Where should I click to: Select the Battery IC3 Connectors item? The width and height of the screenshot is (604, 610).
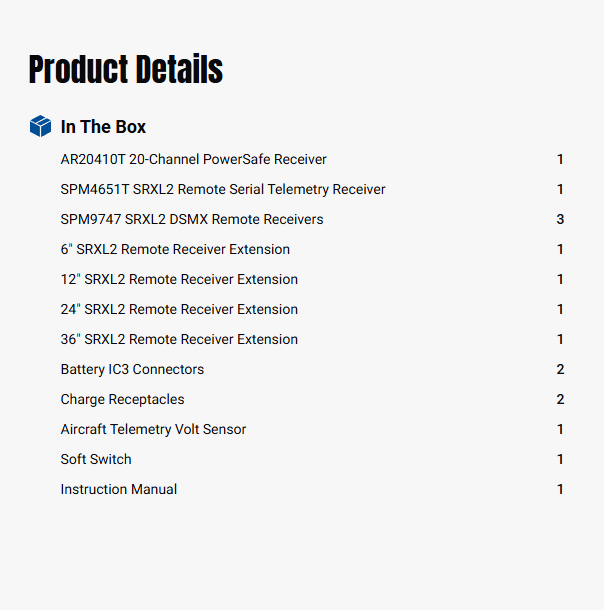click(x=132, y=369)
